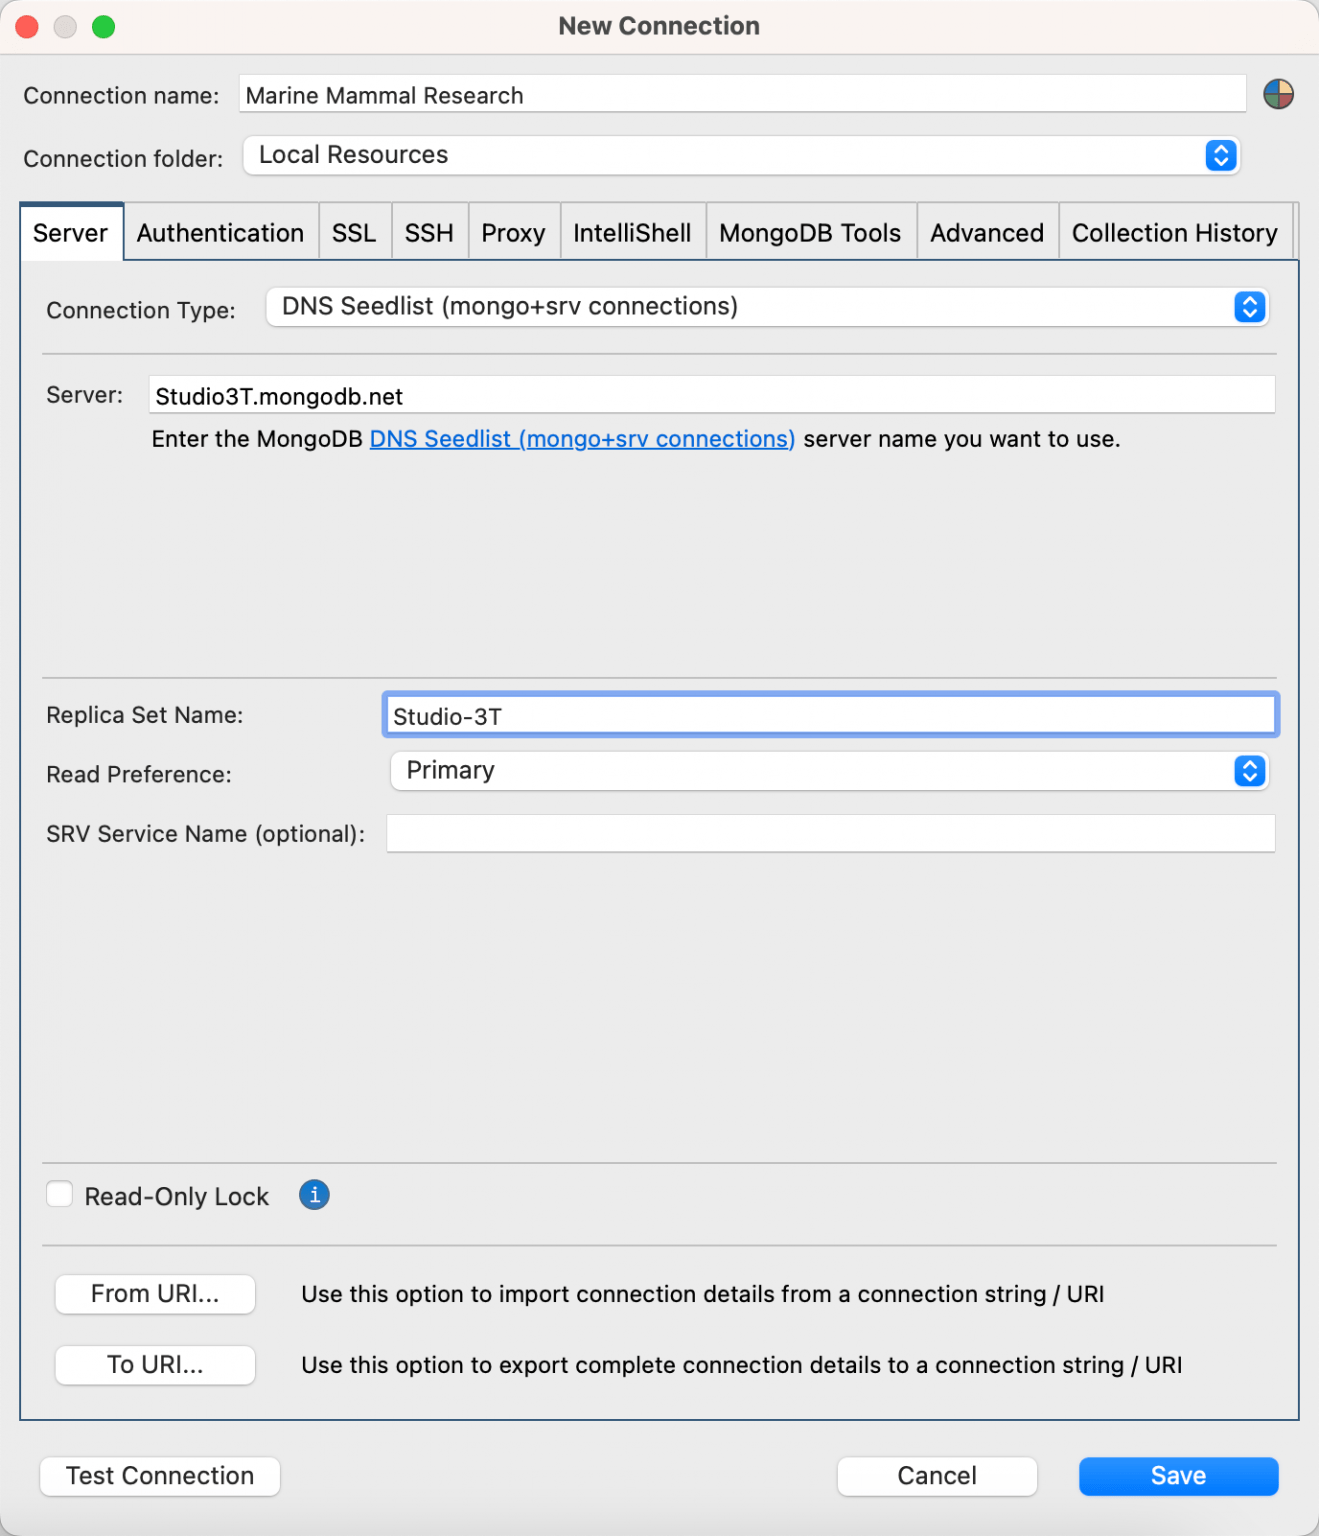Click the Read-Only Lock info icon
Screen dimensions: 1319x1536
[314, 1195]
